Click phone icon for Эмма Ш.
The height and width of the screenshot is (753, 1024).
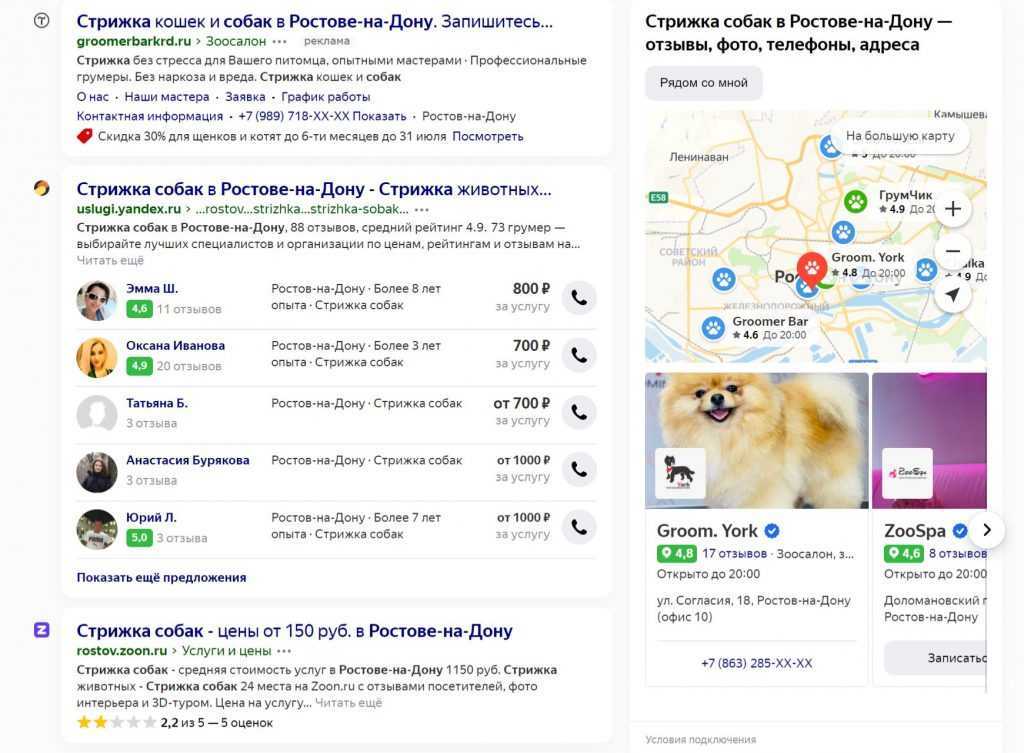pos(579,298)
